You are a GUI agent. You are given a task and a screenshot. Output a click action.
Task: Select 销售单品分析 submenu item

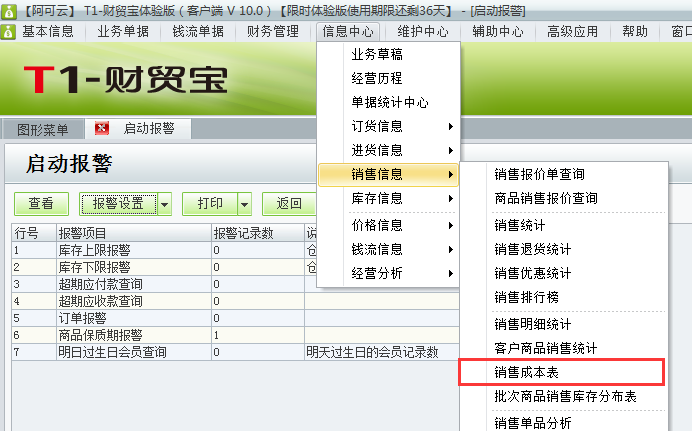563,423
